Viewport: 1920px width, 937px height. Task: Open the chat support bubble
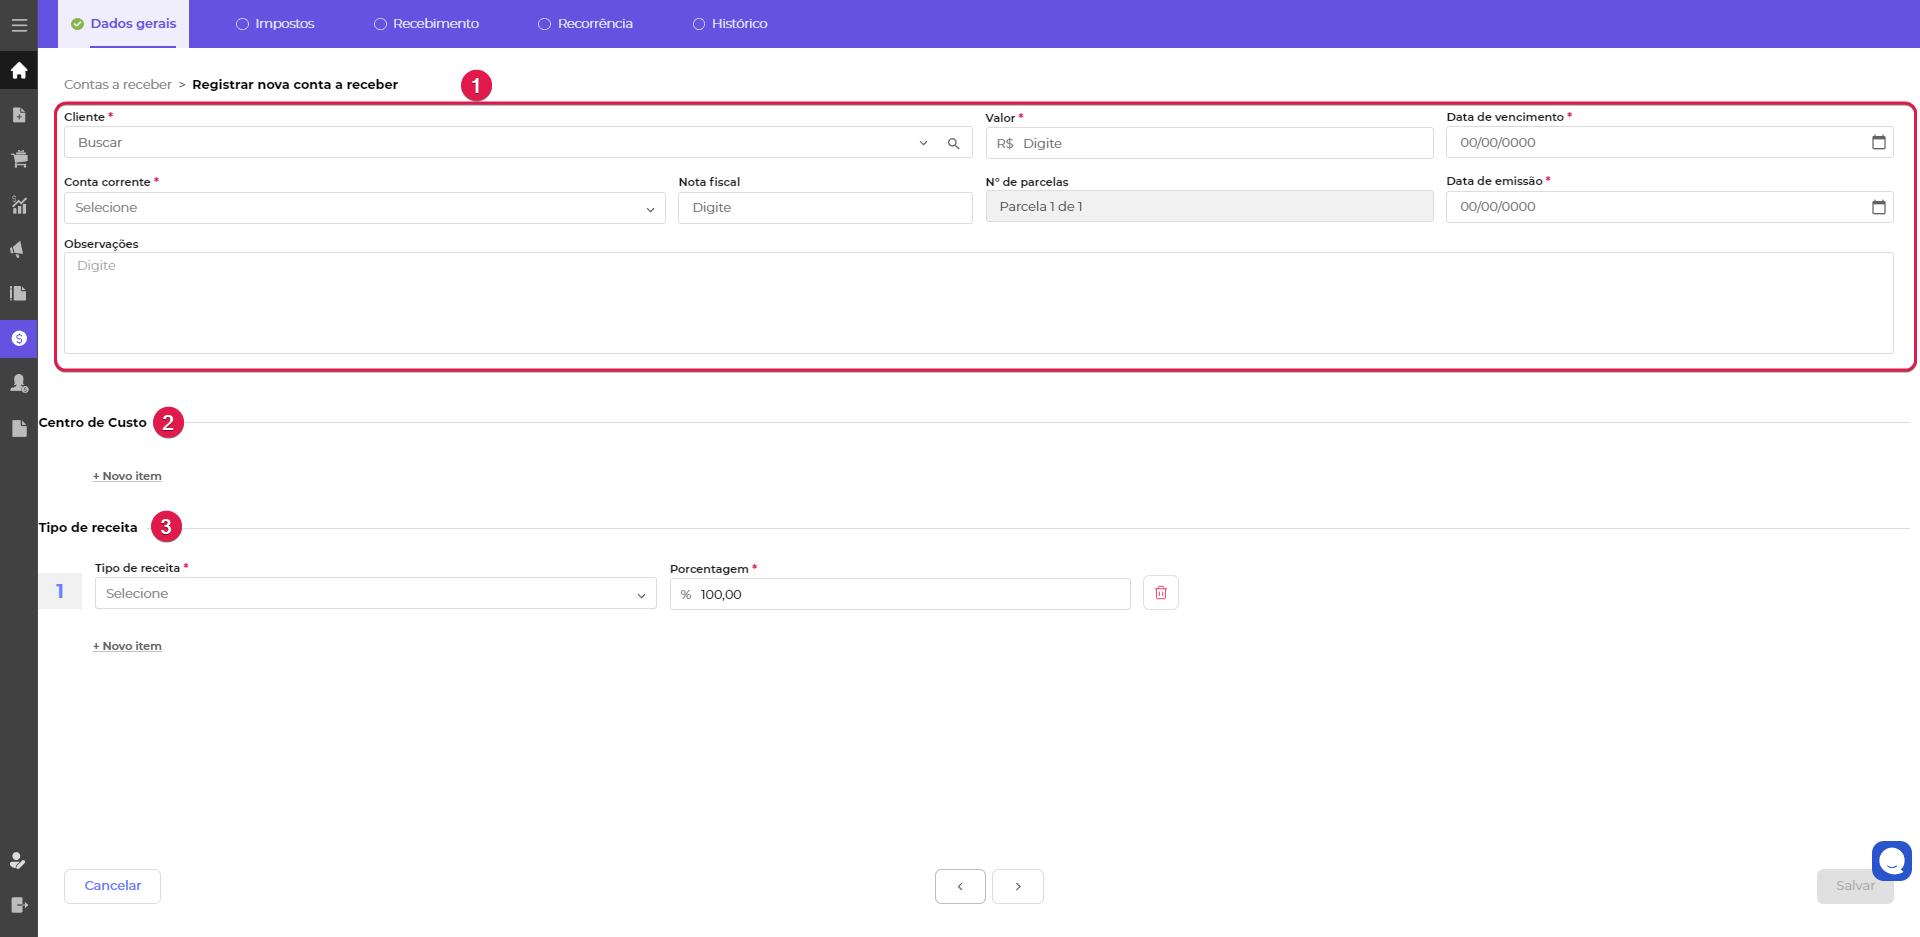pos(1891,860)
